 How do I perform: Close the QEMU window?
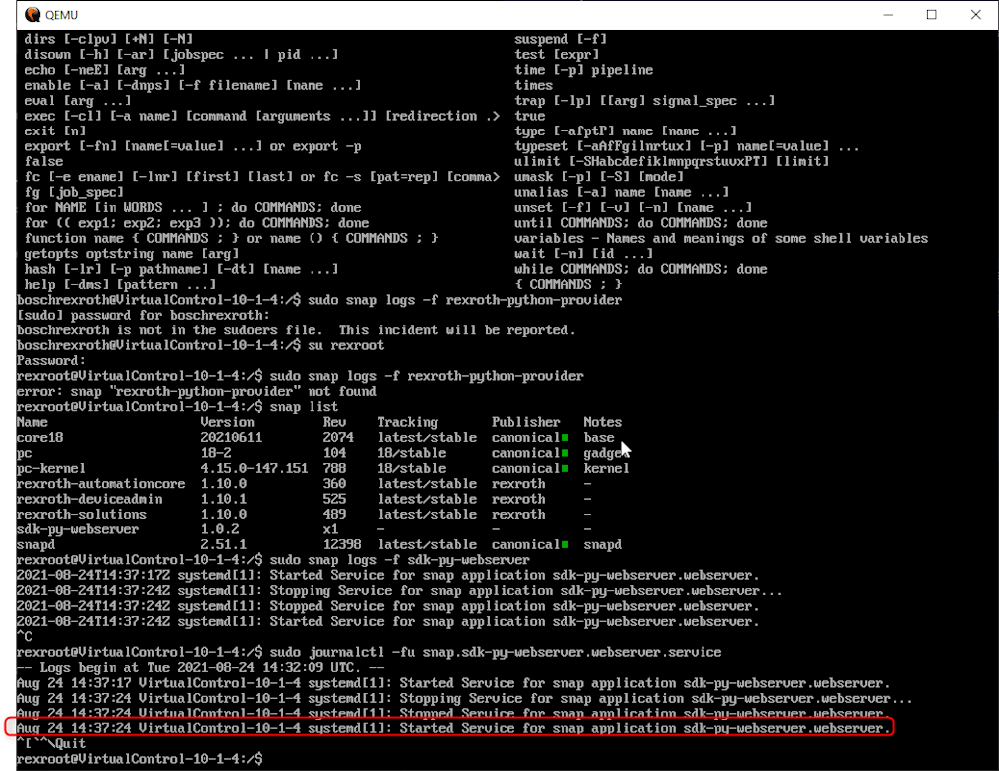pos(976,15)
